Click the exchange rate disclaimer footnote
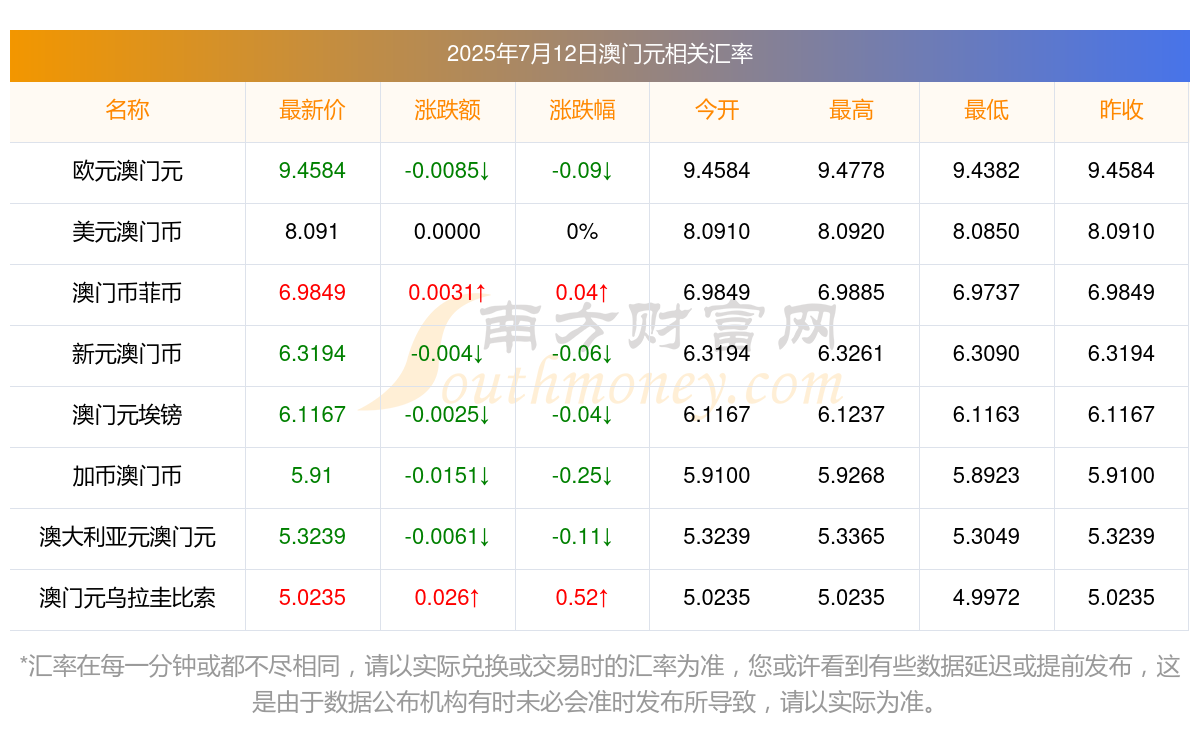 (x=599, y=684)
